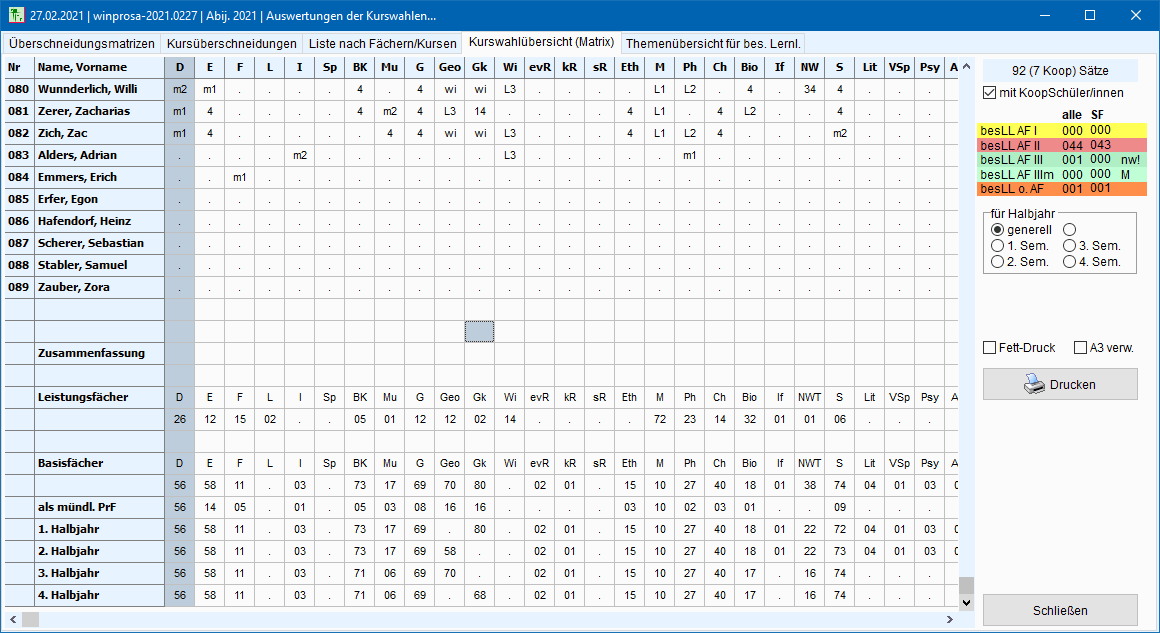This screenshot has width=1160, height=633.
Task: Click the horizontal scrollbar left arrow
Action: coord(12,620)
